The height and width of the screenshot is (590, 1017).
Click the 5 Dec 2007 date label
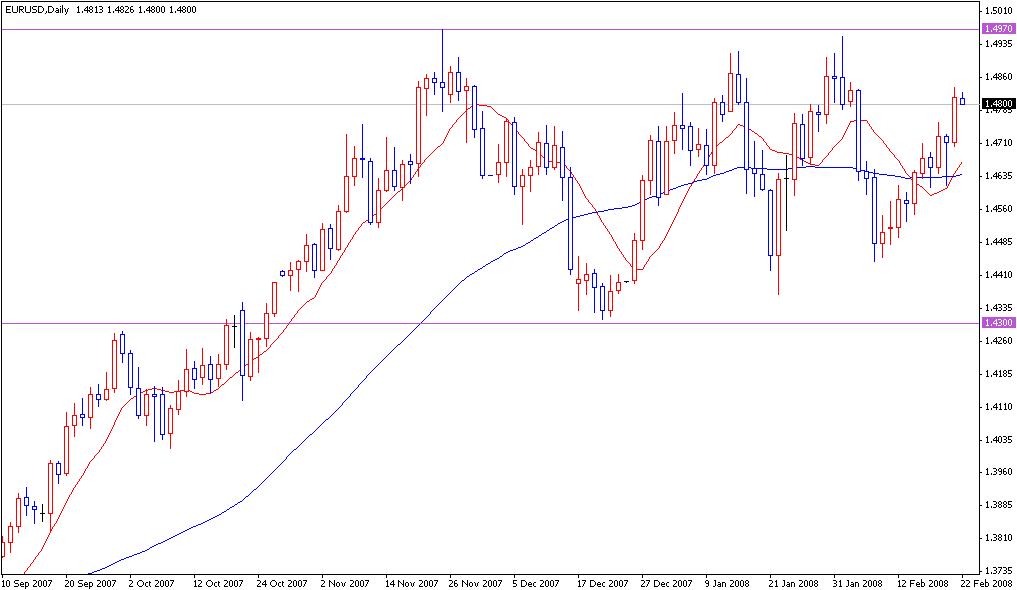pyautogui.click(x=537, y=584)
